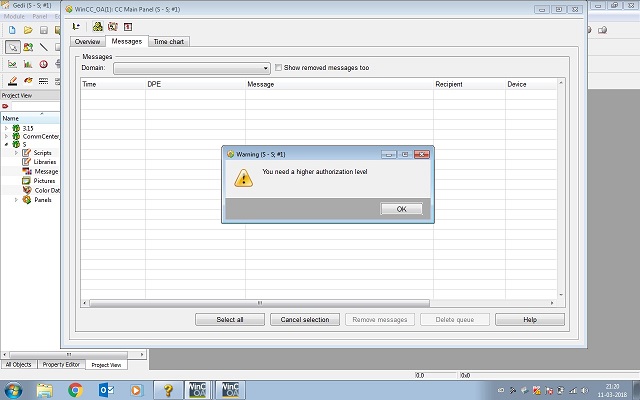The image size is (640, 400).
Task: Select the Pictures item in project tree
Action: [45, 181]
